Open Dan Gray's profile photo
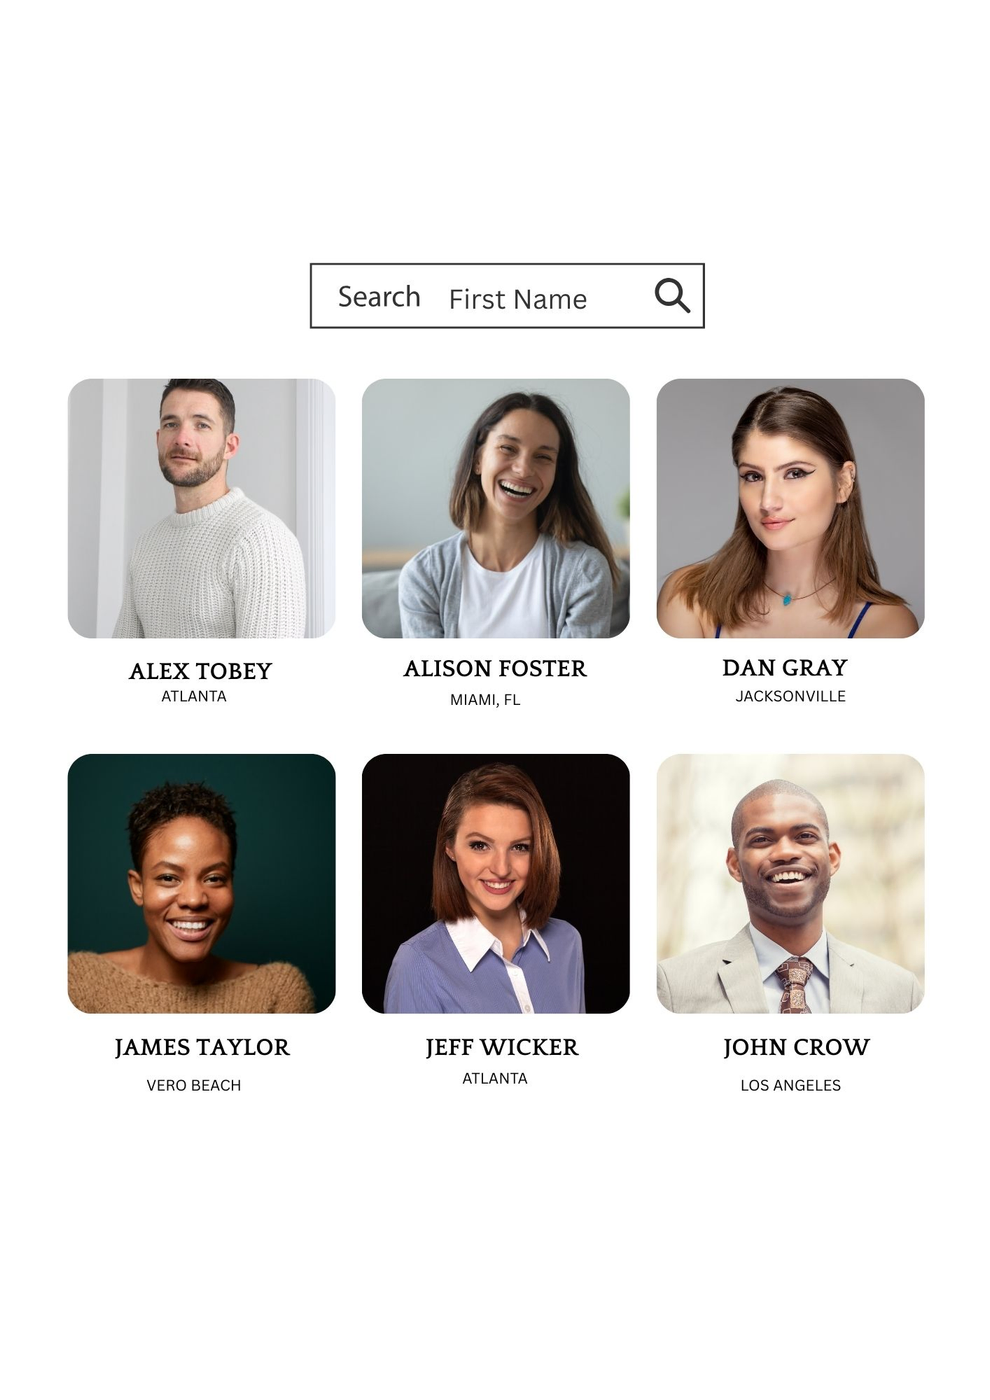The image size is (990, 1400). 790,508
